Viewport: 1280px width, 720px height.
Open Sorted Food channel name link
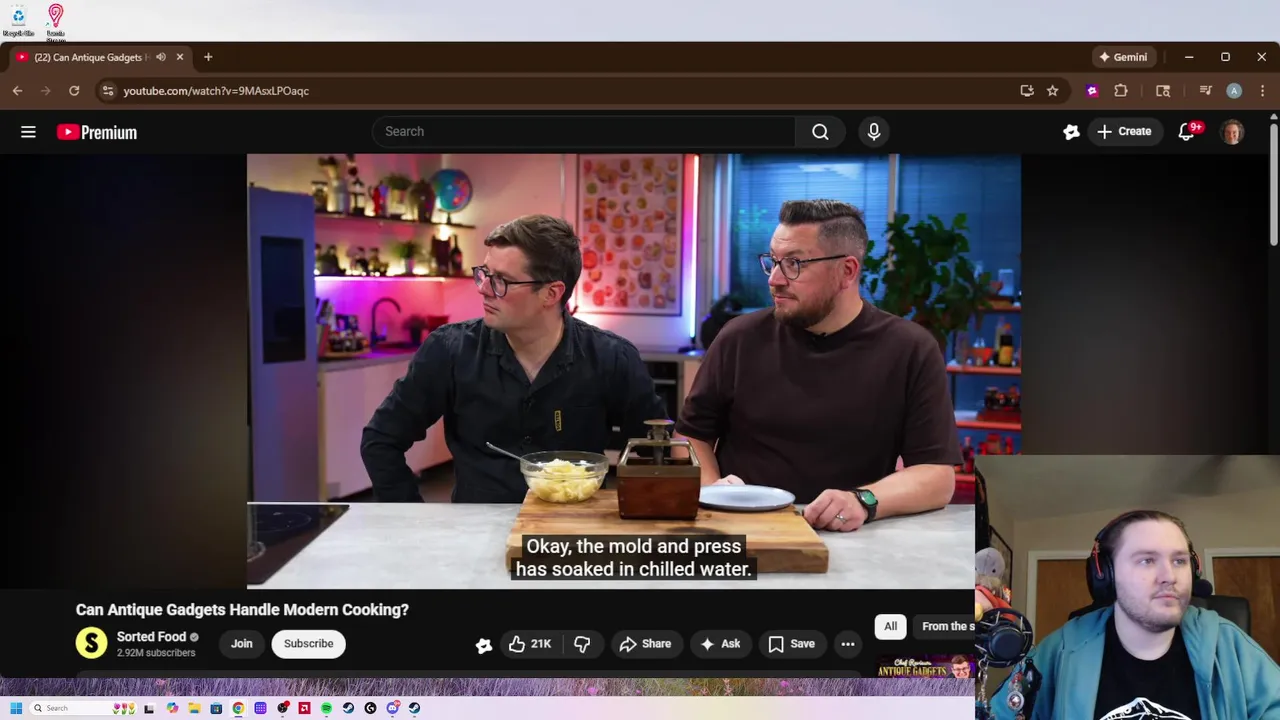click(x=151, y=636)
